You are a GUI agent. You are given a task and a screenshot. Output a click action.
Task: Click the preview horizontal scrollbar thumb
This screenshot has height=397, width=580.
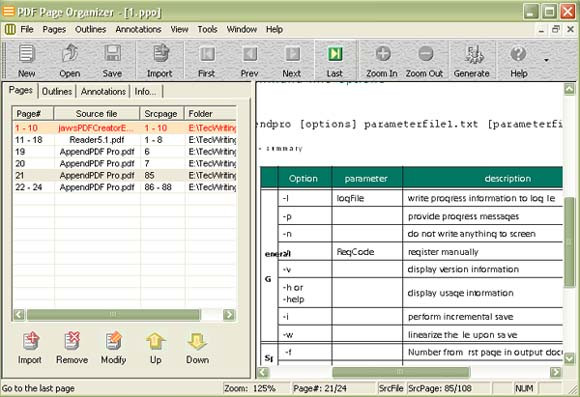click(401, 372)
